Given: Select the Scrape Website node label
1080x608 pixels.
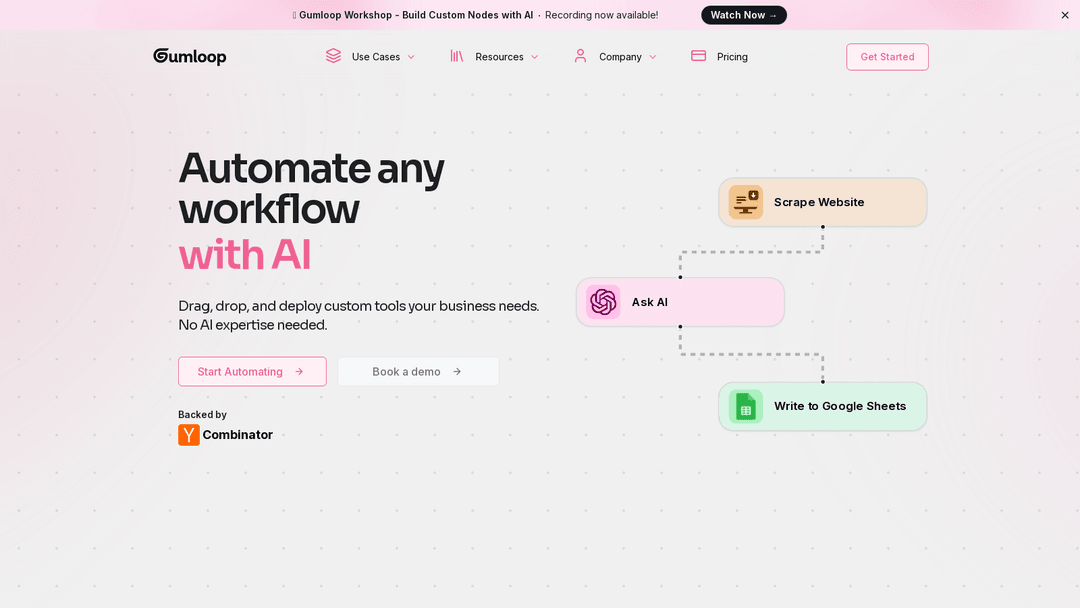Looking at the screenshot, I should (x=819, y=202).
